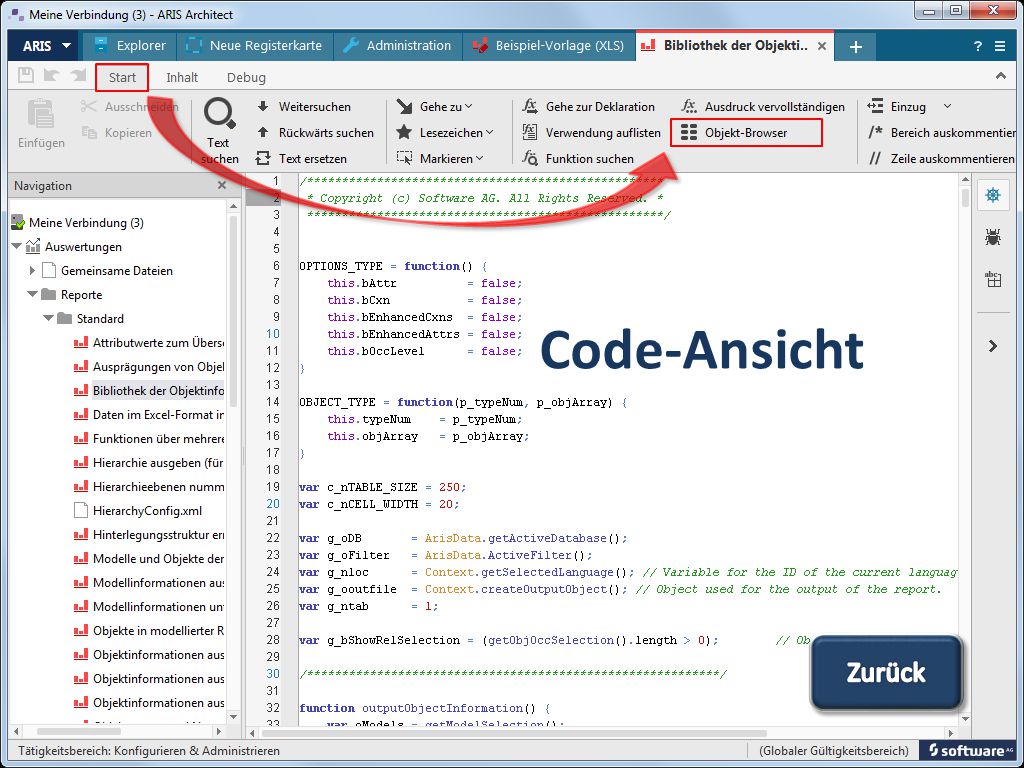Click the Zurück button
Viewport: 1024px width, 768px height.
point(886,673)
